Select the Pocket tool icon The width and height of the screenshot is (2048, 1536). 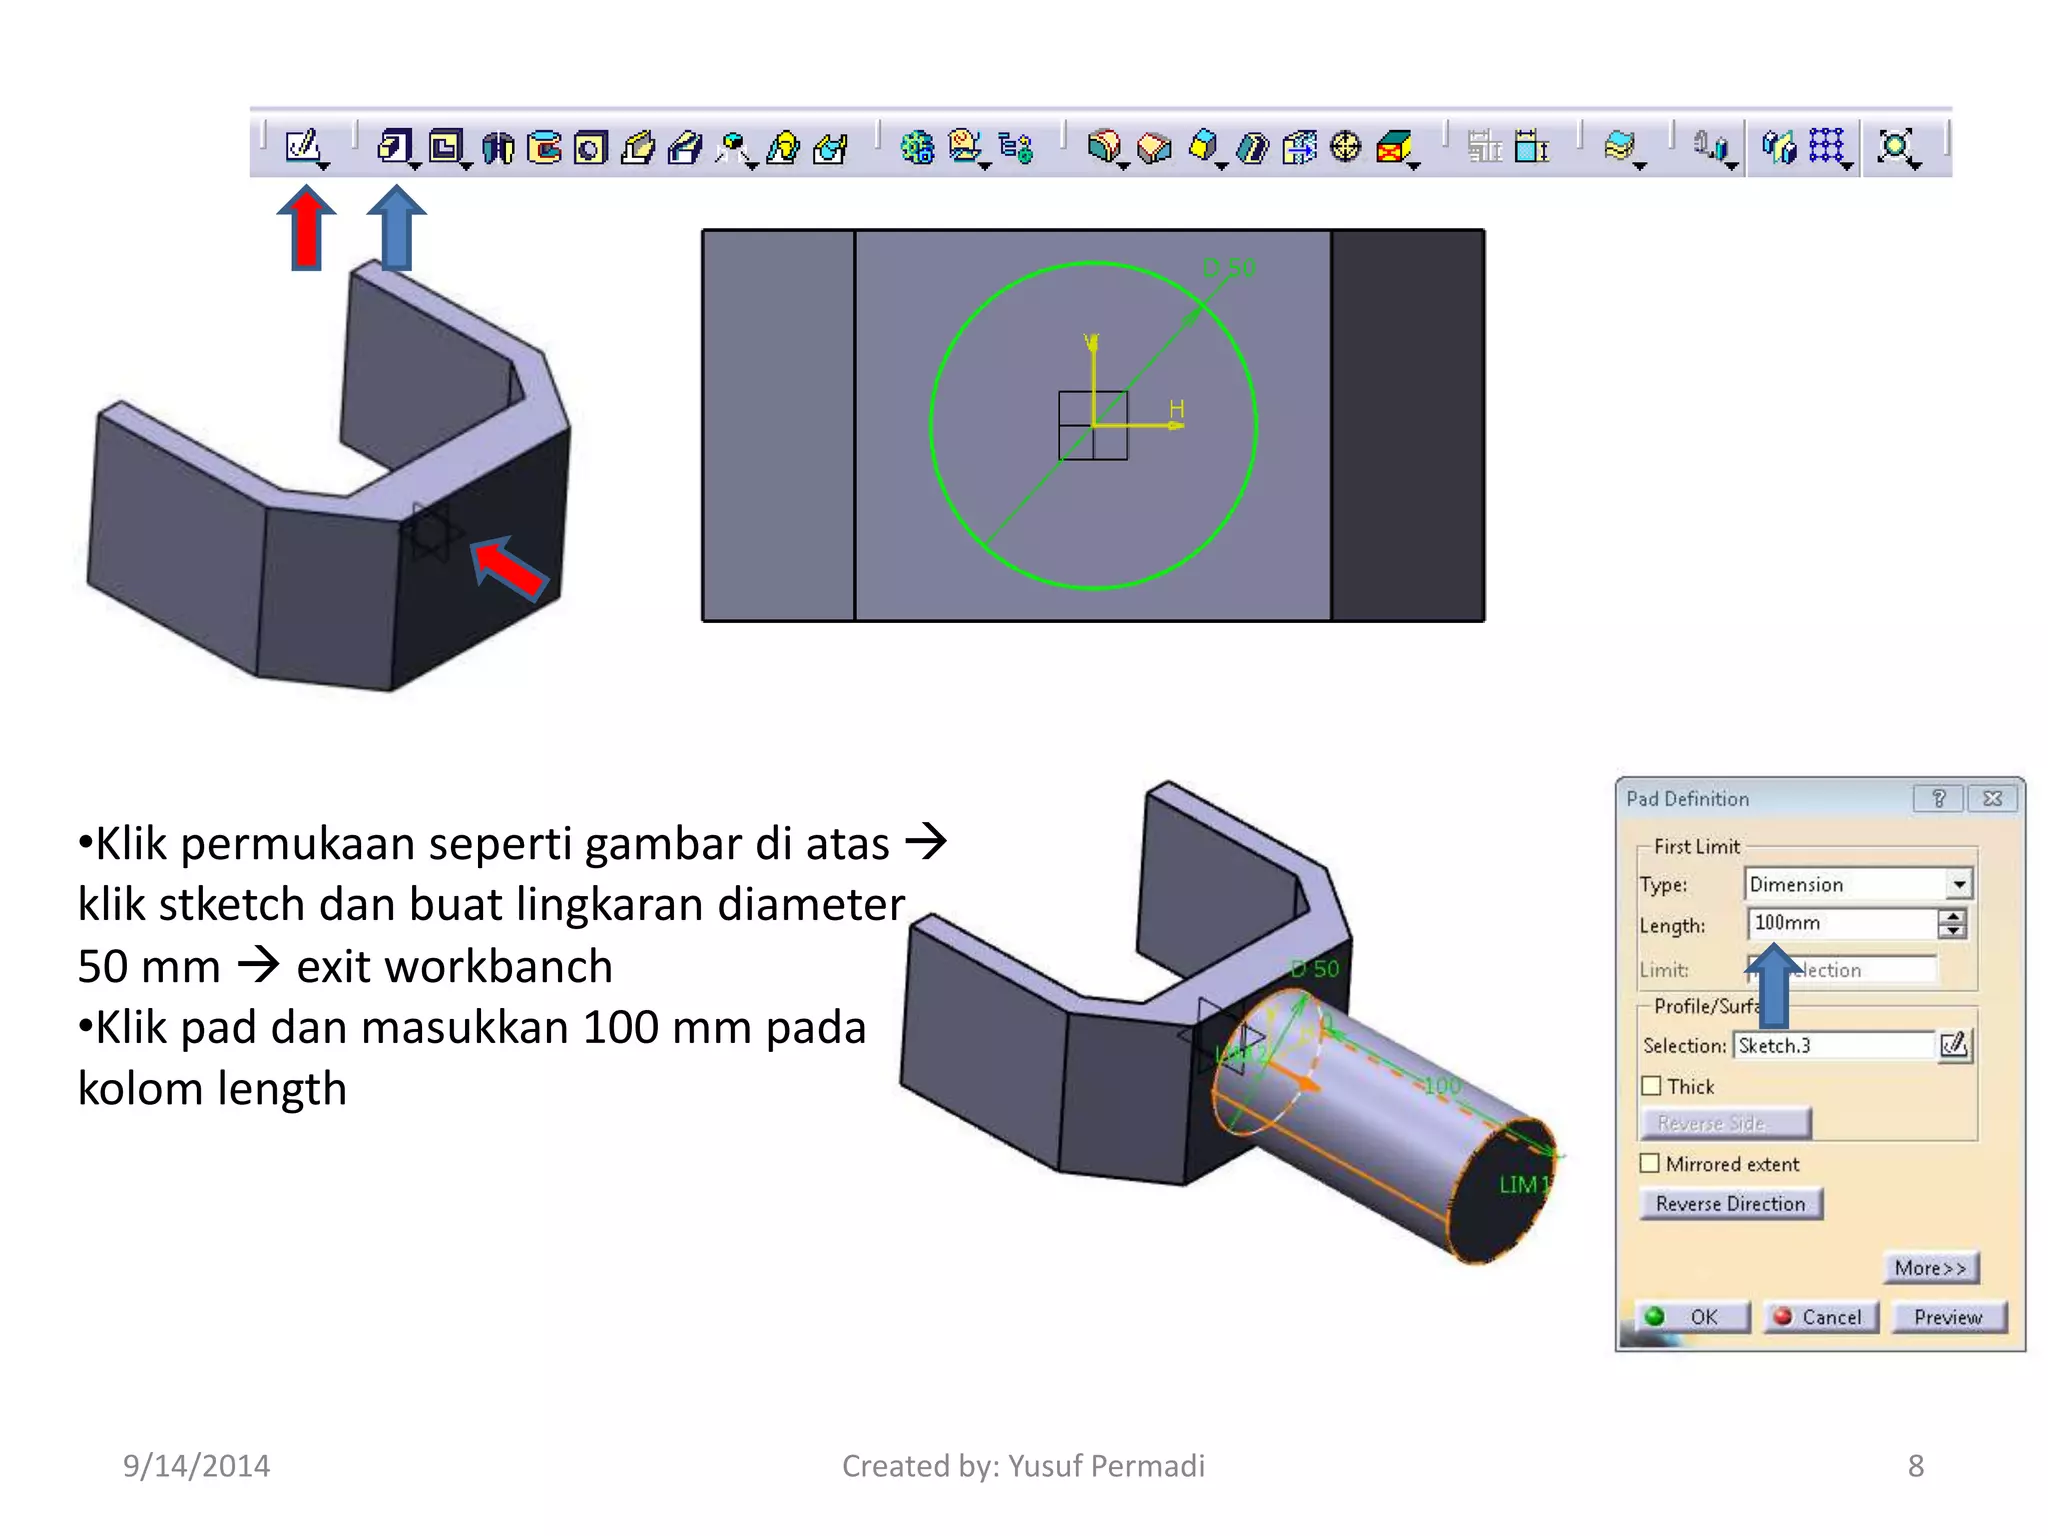point(444,146)
